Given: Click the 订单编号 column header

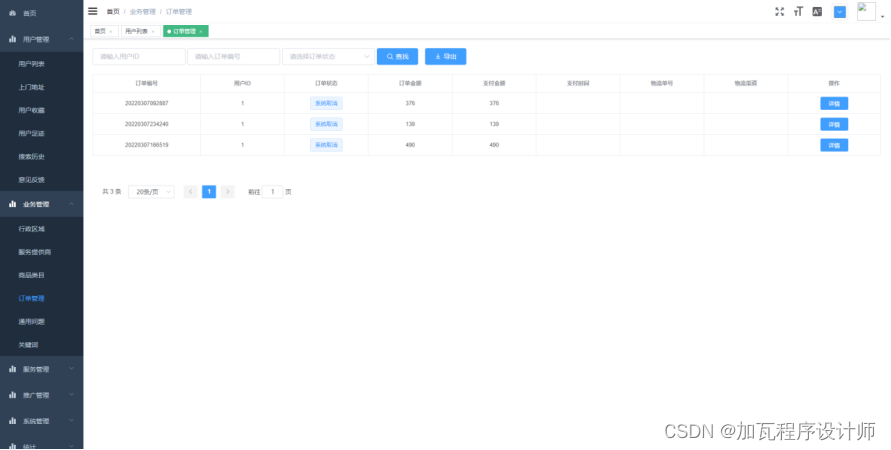Looking at the screenshot, I should click(147, 83).
